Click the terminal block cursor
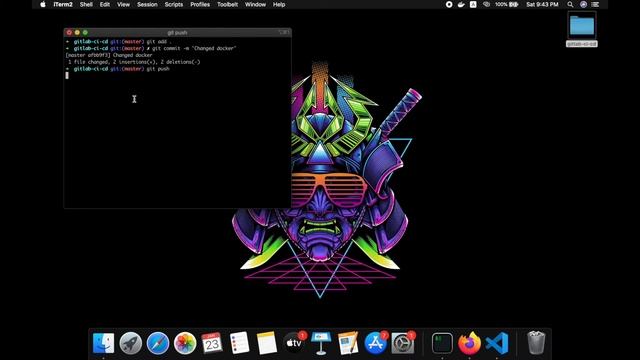 point(67,76)
